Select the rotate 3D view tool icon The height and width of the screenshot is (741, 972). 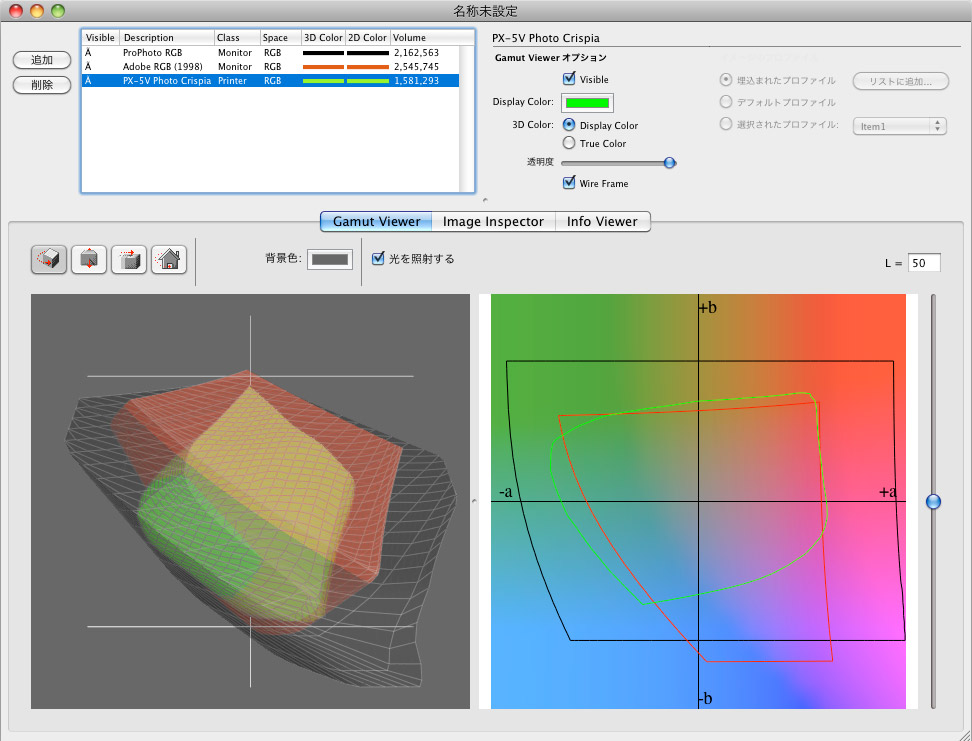click(49, 259)
